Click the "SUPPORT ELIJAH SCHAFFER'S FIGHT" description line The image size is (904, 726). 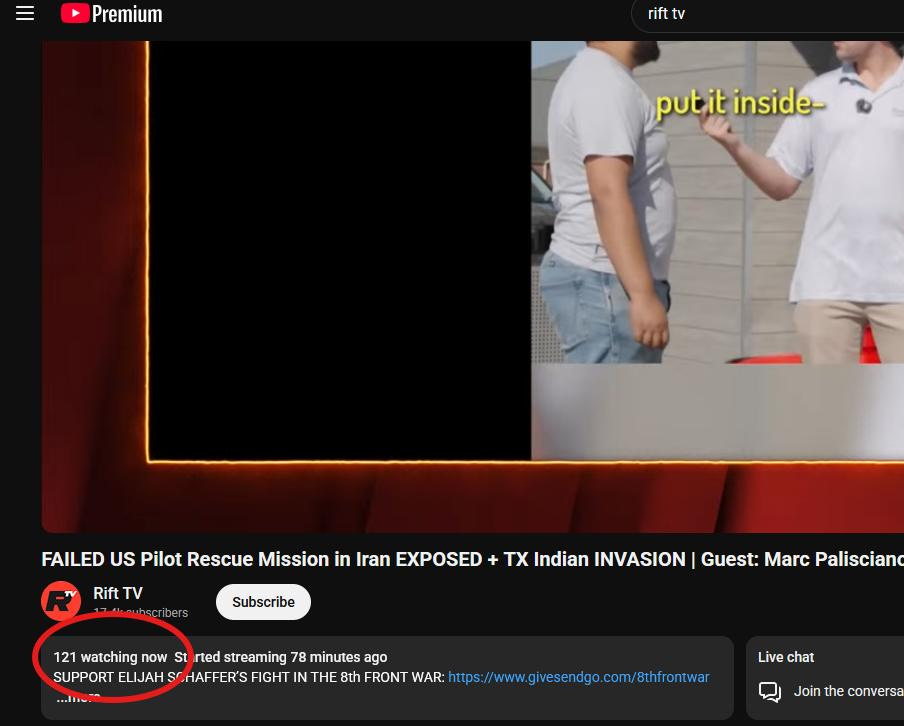pos(249,677)
